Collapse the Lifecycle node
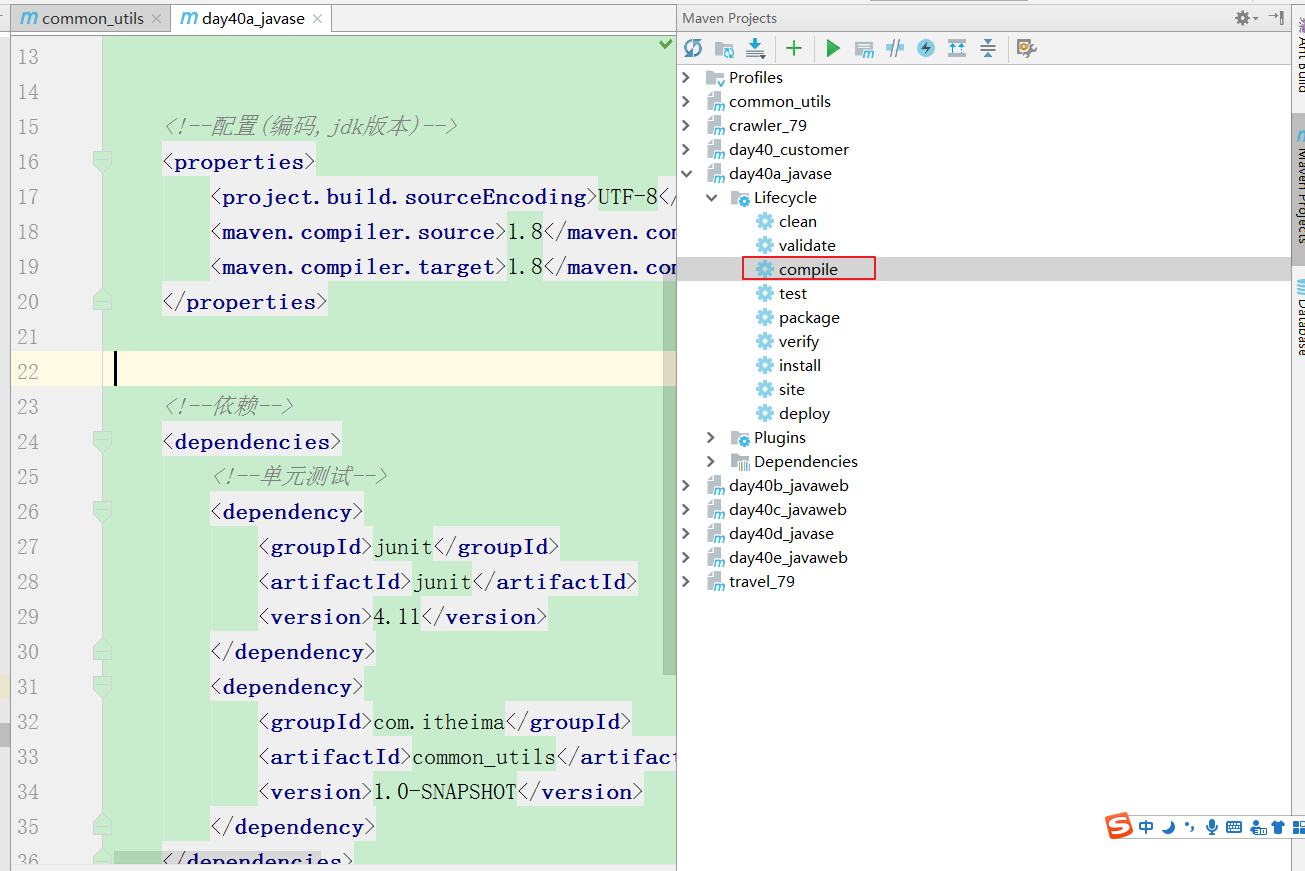Viewport: 1305px width, 871px height. pyautogui.click(x=711, y=197)
